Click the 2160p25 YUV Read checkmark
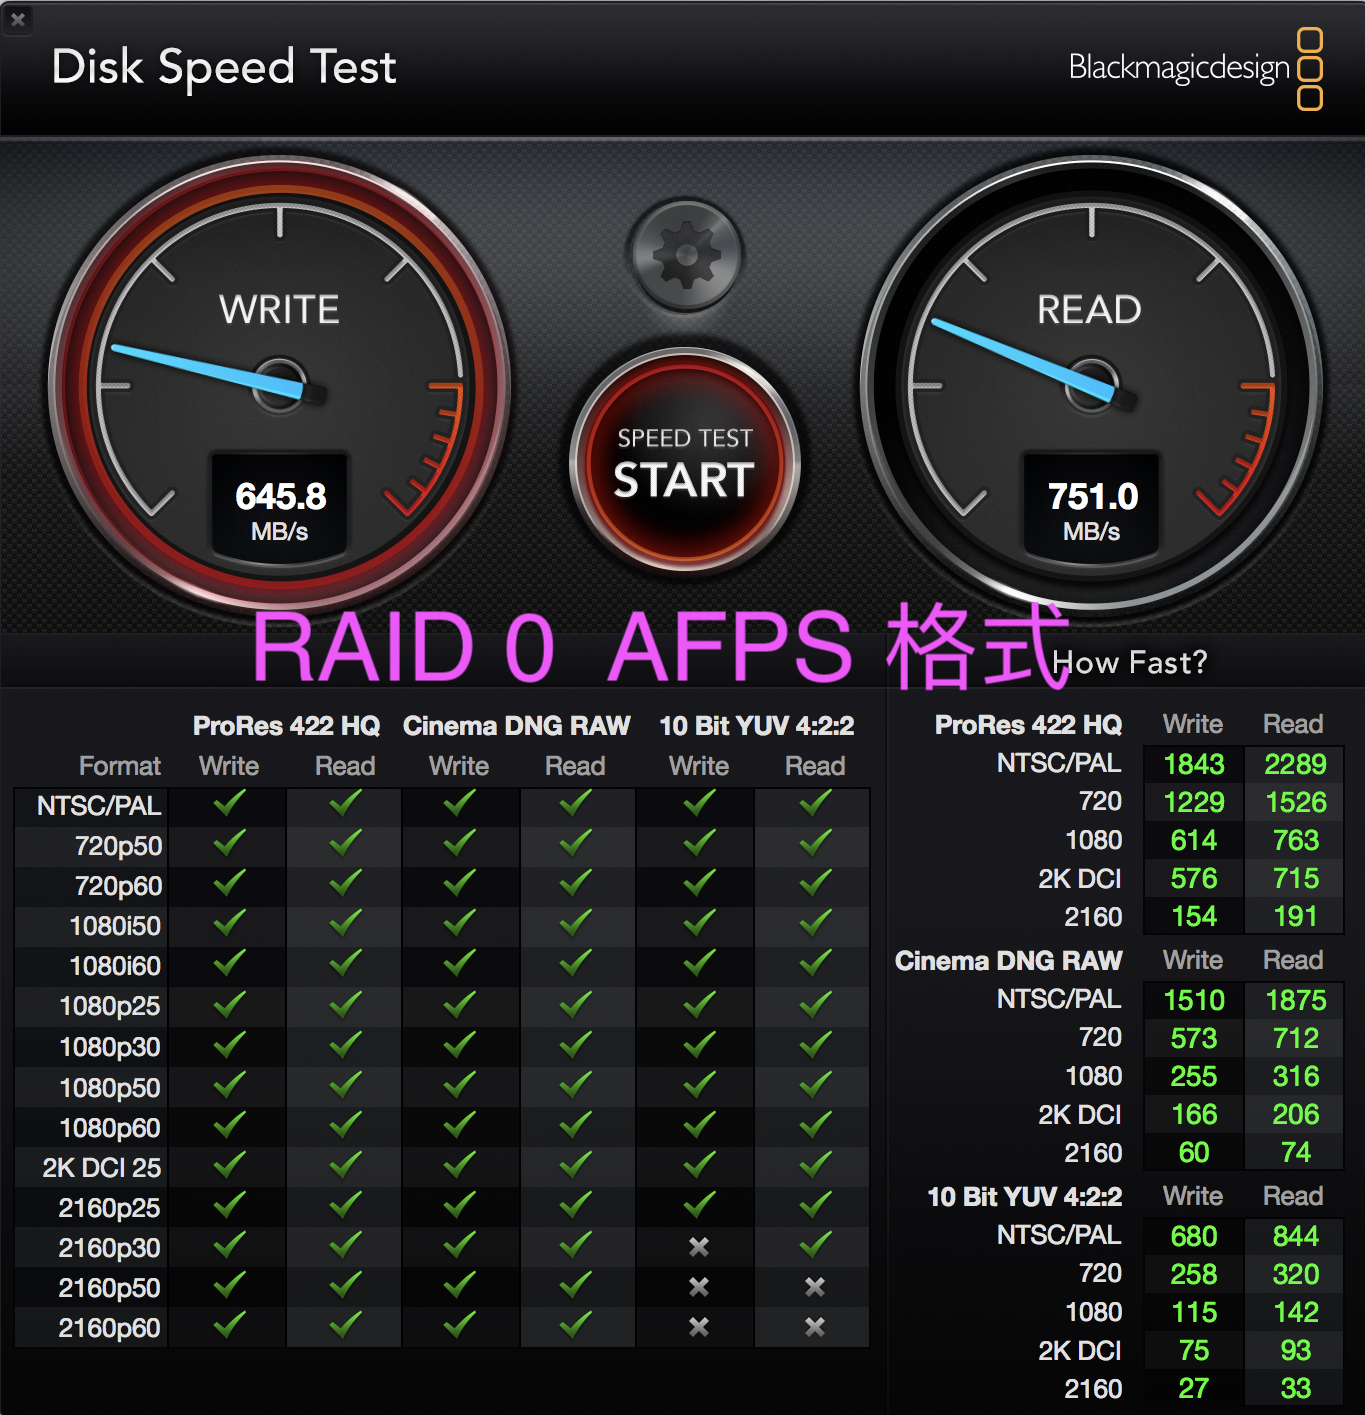 pyautogui.click(x=815, y=1205)
